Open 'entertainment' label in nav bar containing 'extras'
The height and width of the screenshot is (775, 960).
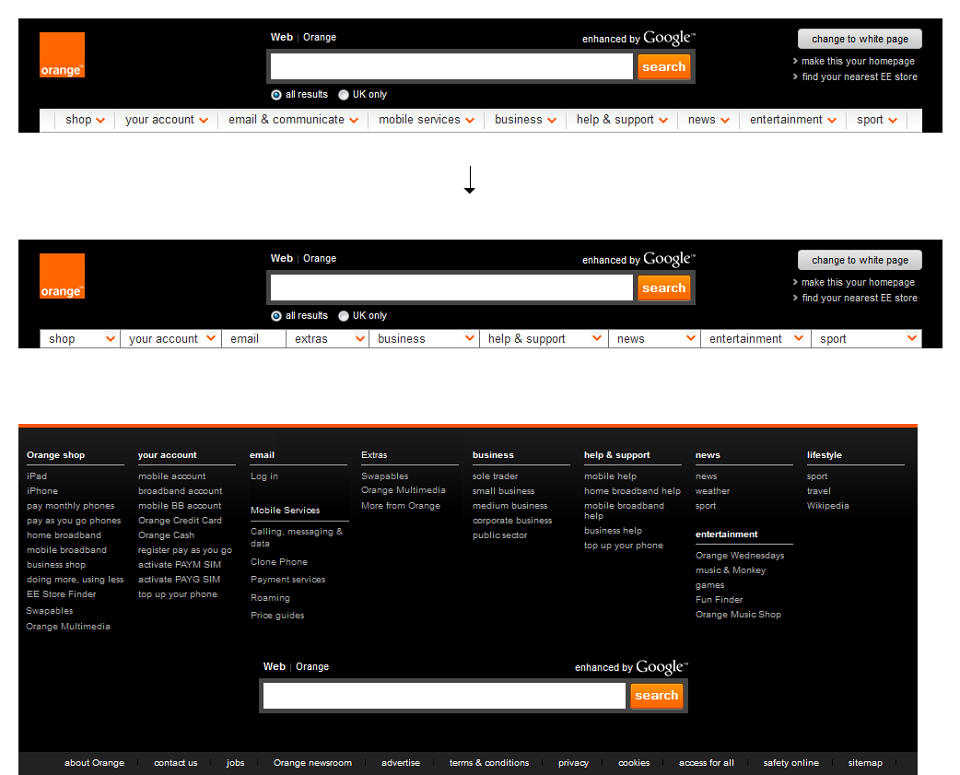745,339
